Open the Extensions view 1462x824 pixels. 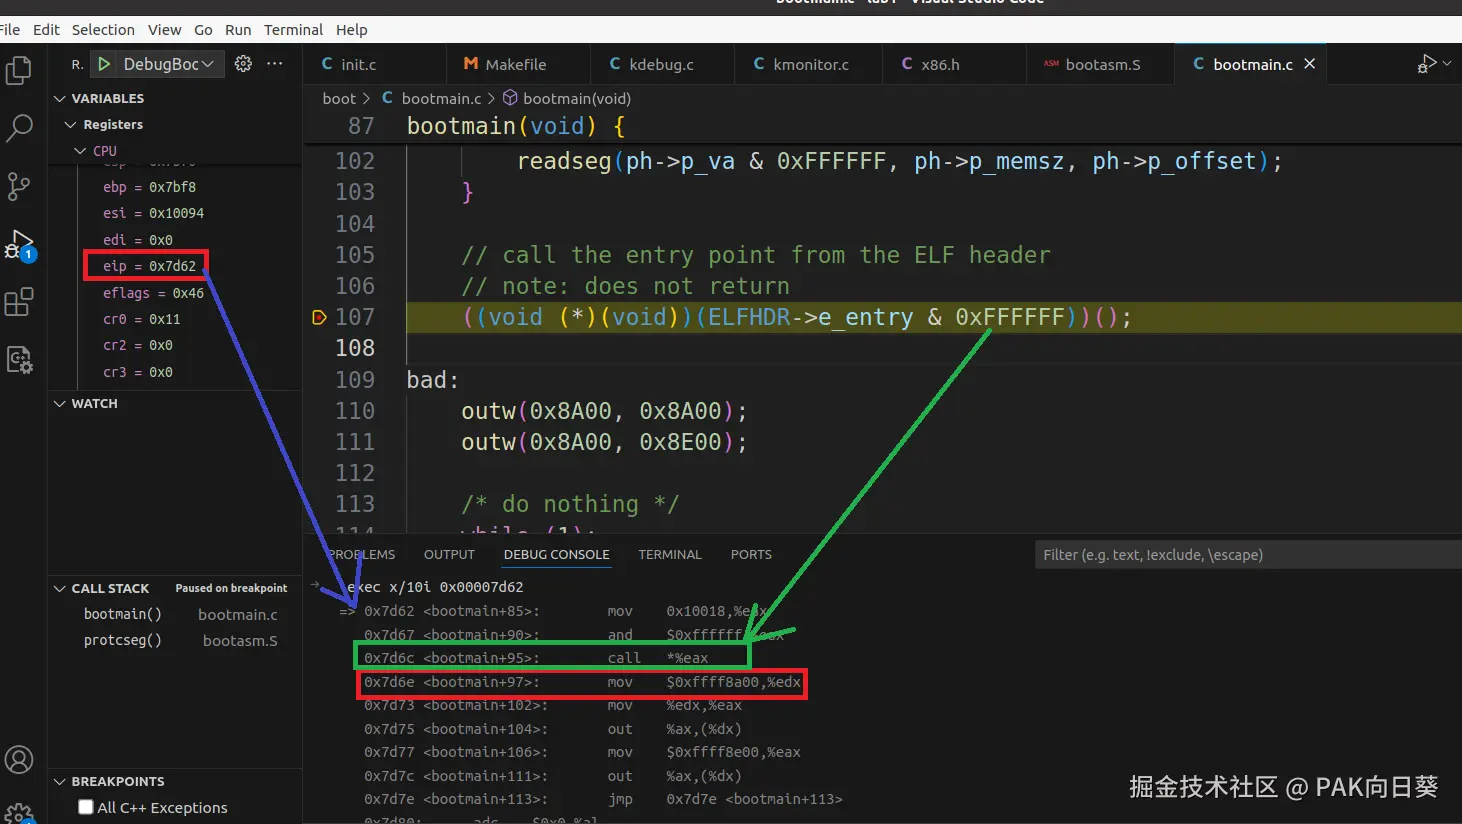pyautogui.click(x=19, y=301)
